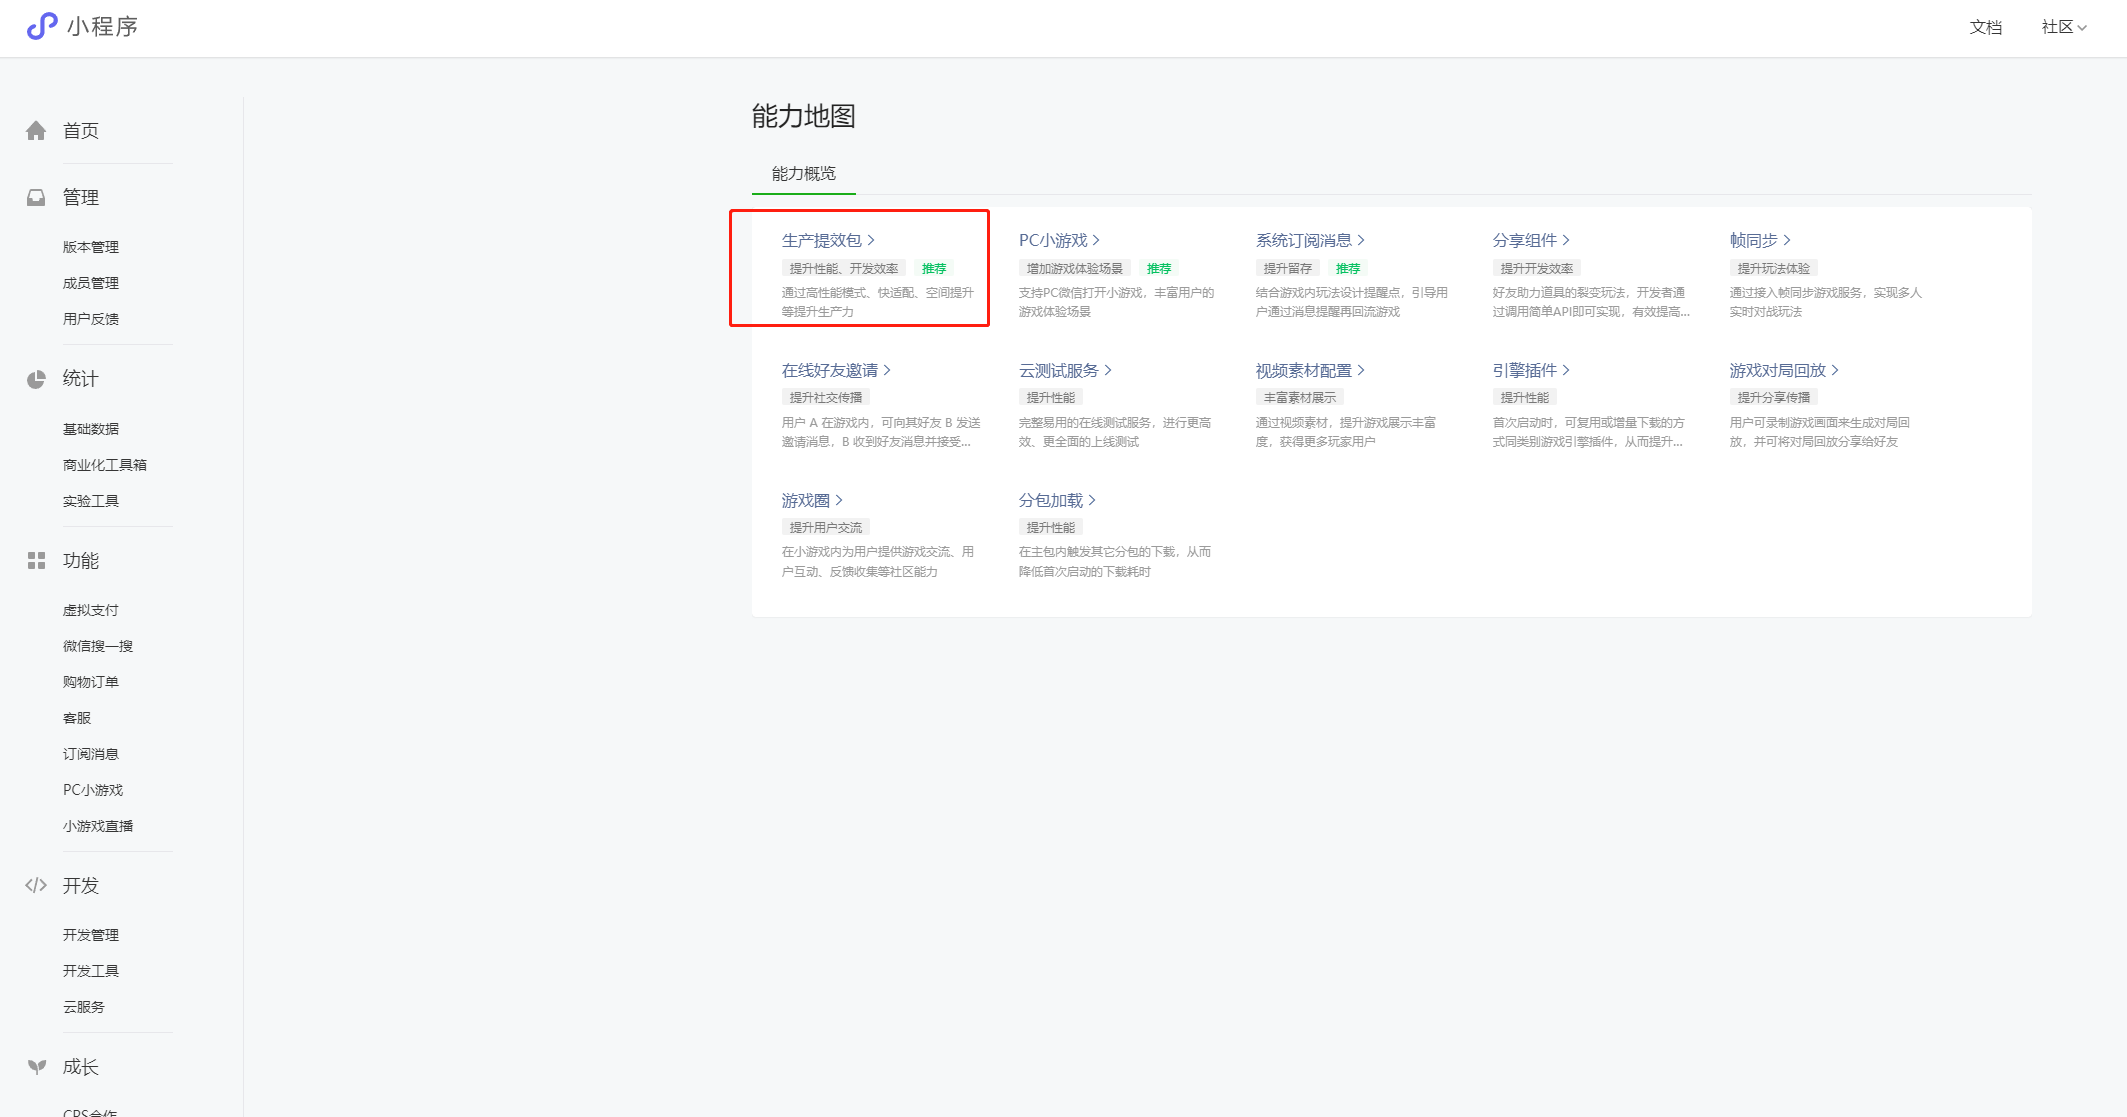Open 版本管理 in the sidebar
The image size is (2127, 1117).
[x=90, y=247]
